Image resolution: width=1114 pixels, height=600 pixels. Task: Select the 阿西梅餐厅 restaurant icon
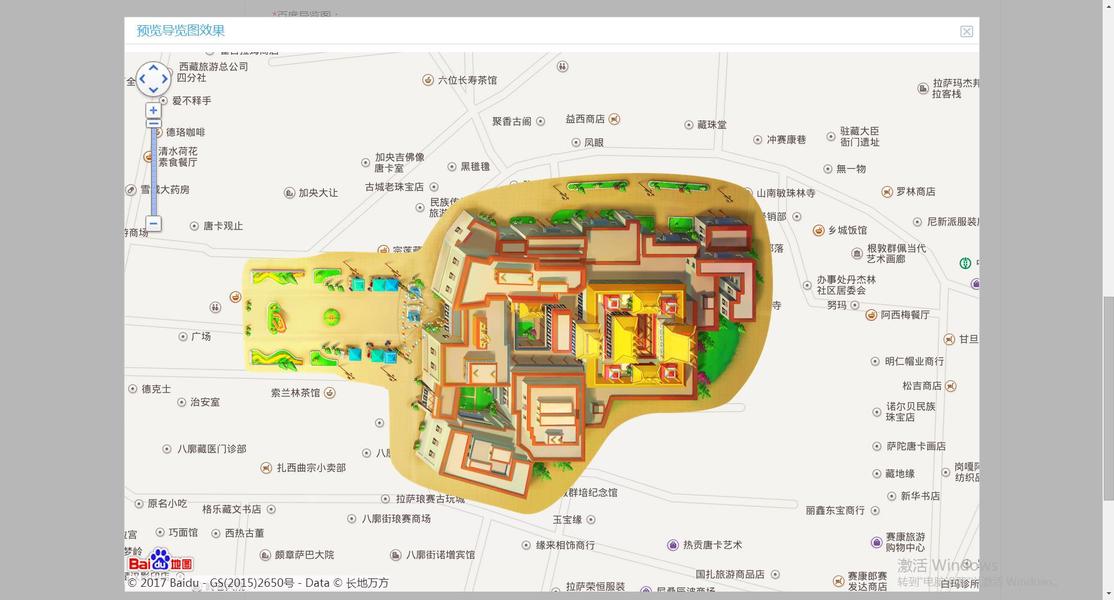tap(871, 315)
